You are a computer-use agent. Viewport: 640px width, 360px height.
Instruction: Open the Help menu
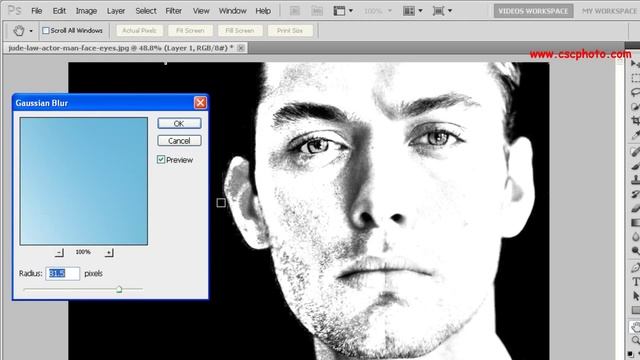coord(263,11)
